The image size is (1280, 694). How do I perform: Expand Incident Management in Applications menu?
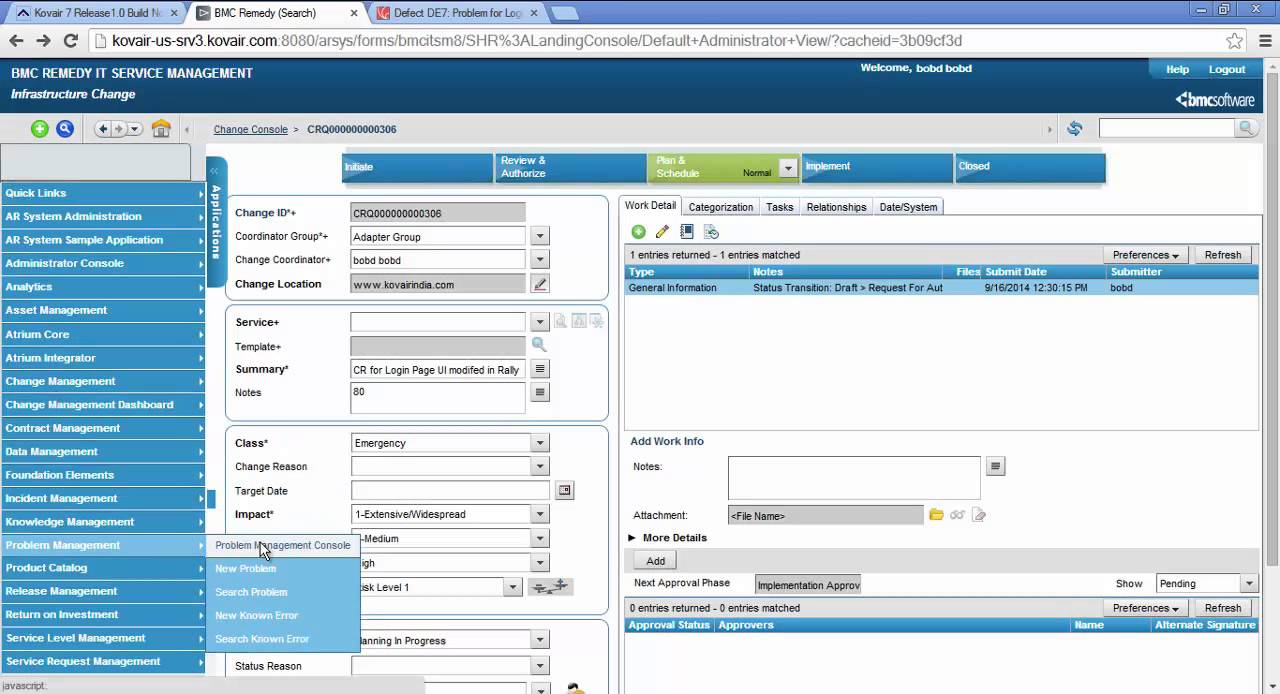(x=102, y=498)
